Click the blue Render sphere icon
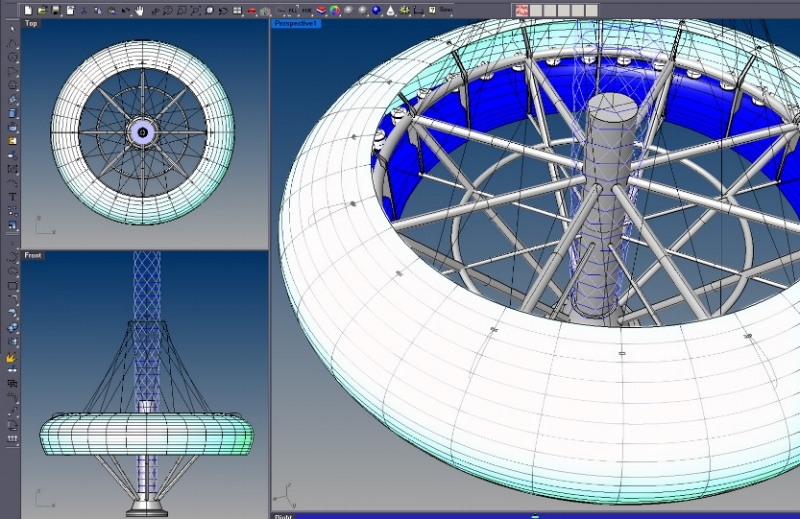Image resolution: width=800 pixels, height=519 pixels. tap(377, 10)
